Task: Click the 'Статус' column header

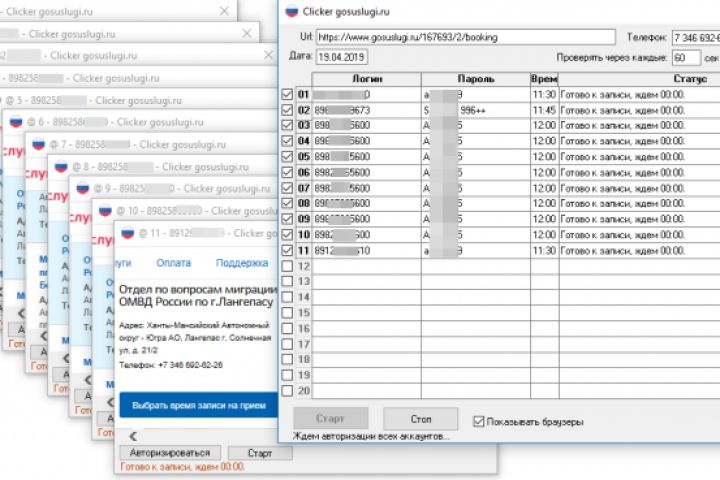Action: [639, 79]
